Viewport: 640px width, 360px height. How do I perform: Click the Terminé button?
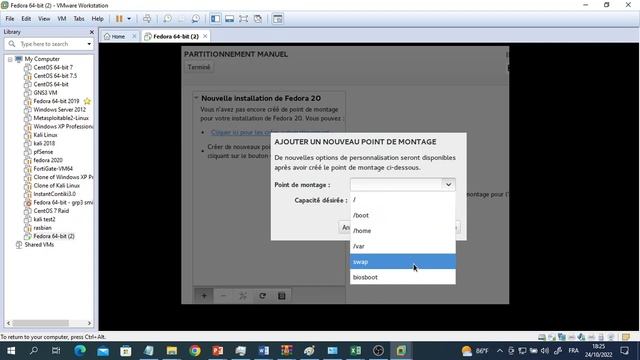coord(199,67)
